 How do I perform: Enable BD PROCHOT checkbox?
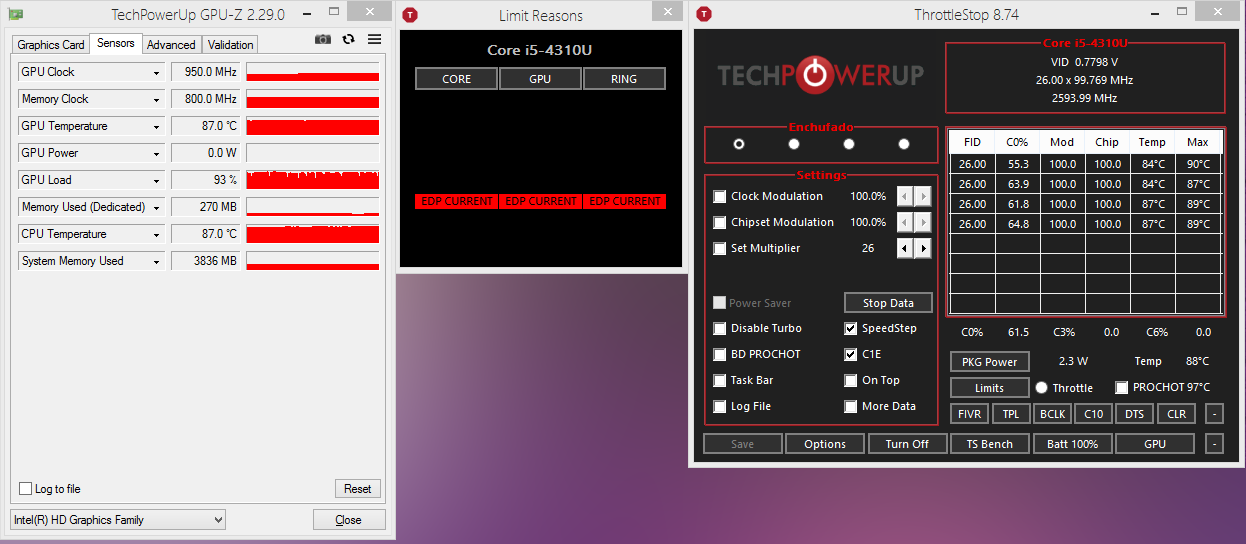pyautogui.click(x=720, y=354)
